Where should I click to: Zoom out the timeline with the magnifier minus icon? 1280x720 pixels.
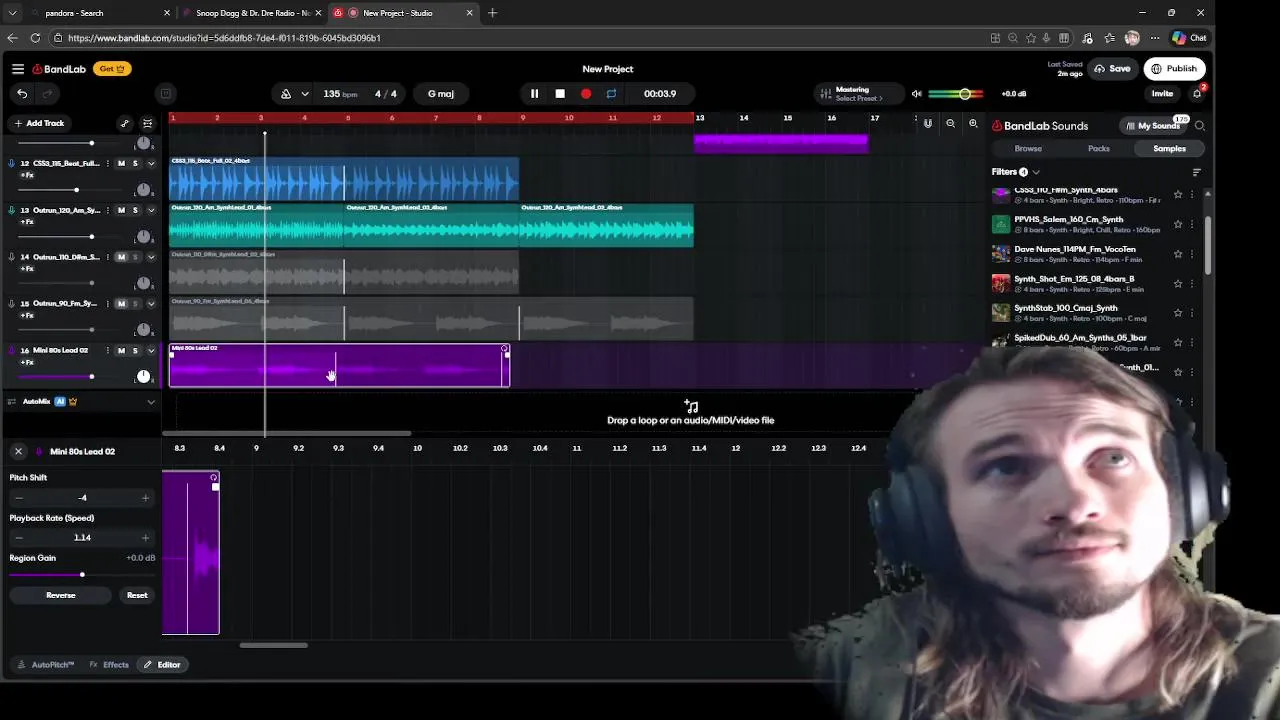click(x=950, y=124)
